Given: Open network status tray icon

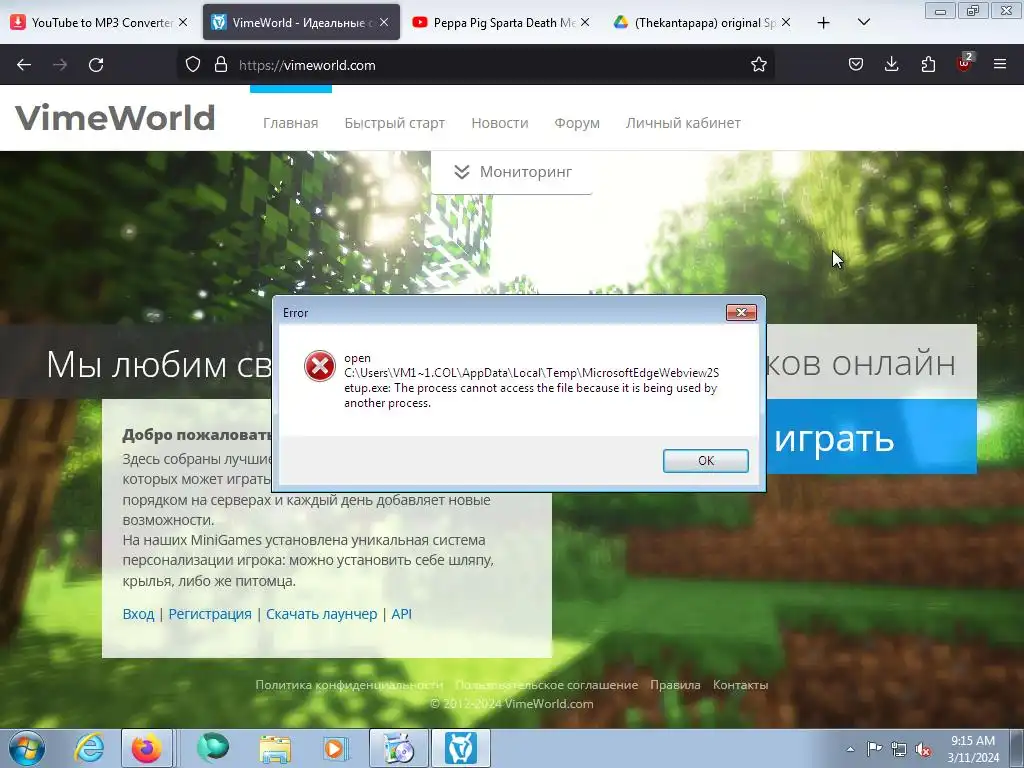Looking at the screenshot, I should tap(899, 749).
